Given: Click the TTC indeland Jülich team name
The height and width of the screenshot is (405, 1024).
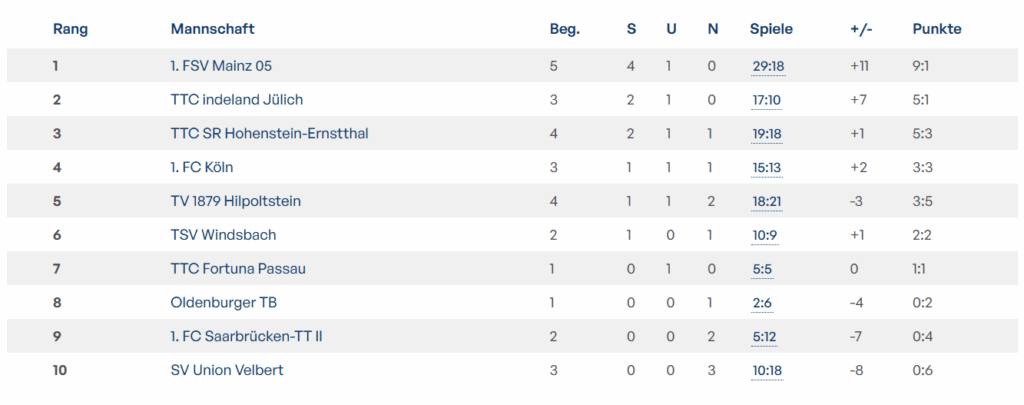Looking at the screenshot, I should (237, 100).
